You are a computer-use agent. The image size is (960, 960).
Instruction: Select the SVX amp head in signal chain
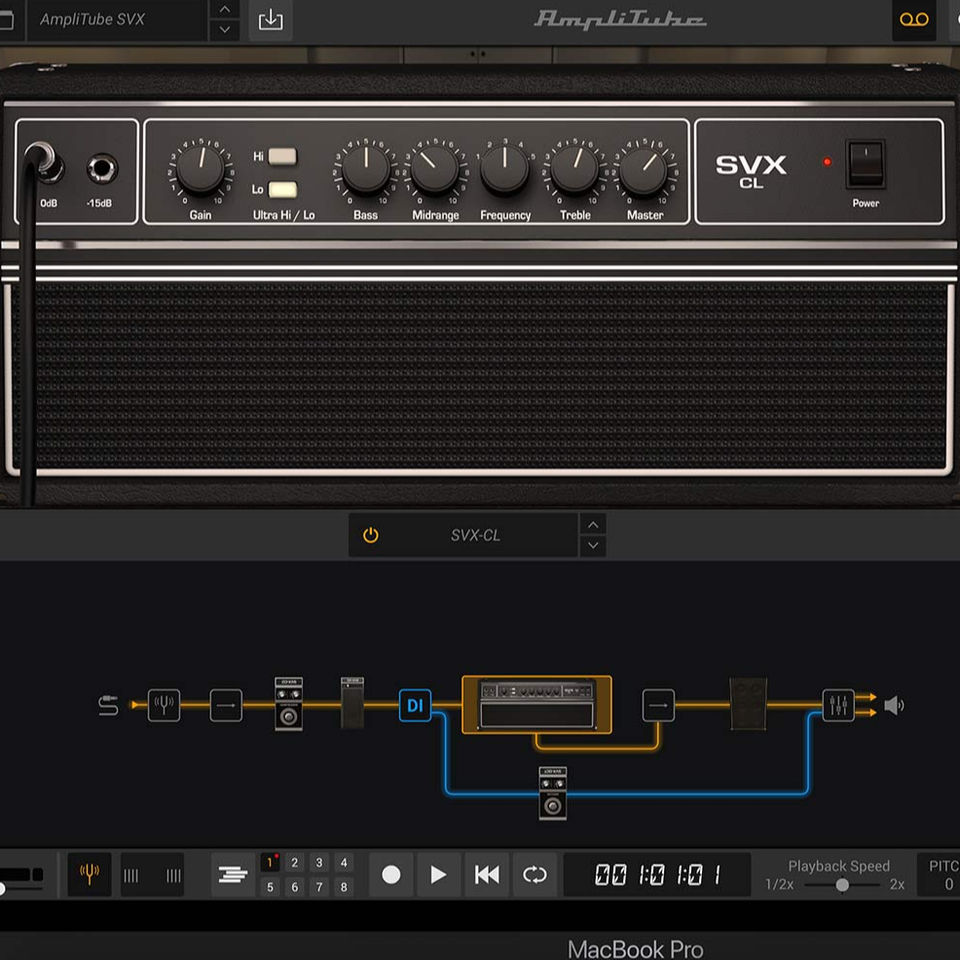[536, 704]
